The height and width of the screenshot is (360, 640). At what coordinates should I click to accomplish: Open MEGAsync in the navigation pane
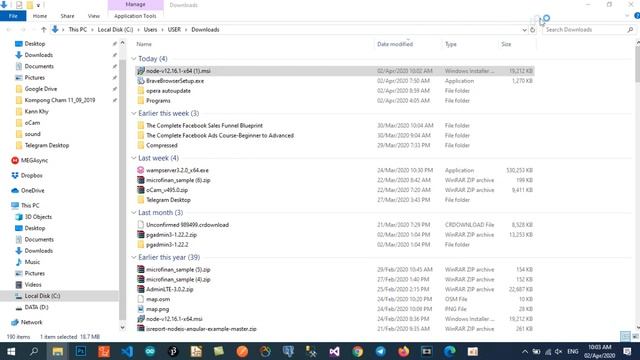tap(29, 160)
